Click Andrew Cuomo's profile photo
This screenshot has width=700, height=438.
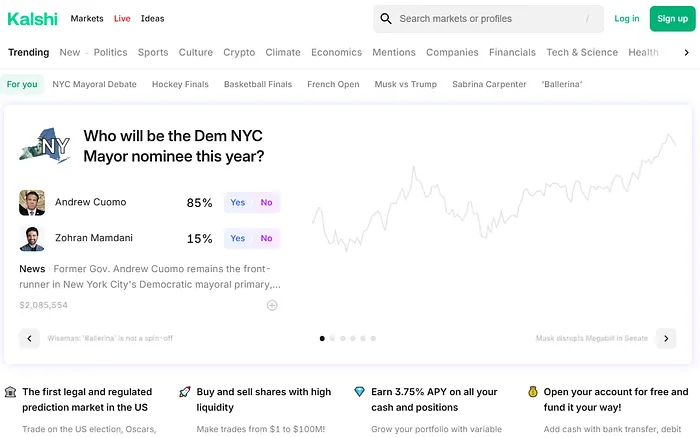click(x=32, y=202)
